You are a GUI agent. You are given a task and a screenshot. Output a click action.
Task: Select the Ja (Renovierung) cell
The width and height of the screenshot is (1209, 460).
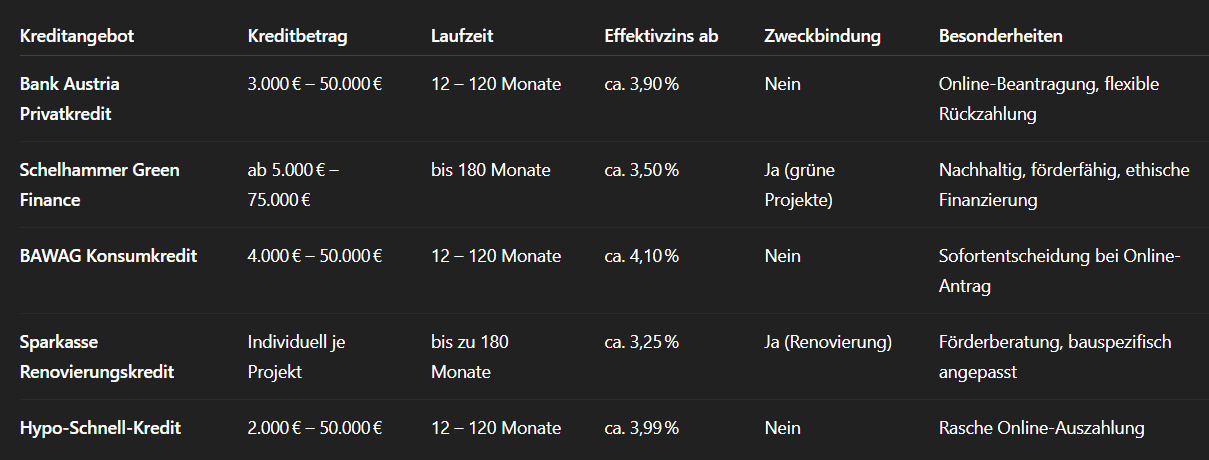point(828,342)
